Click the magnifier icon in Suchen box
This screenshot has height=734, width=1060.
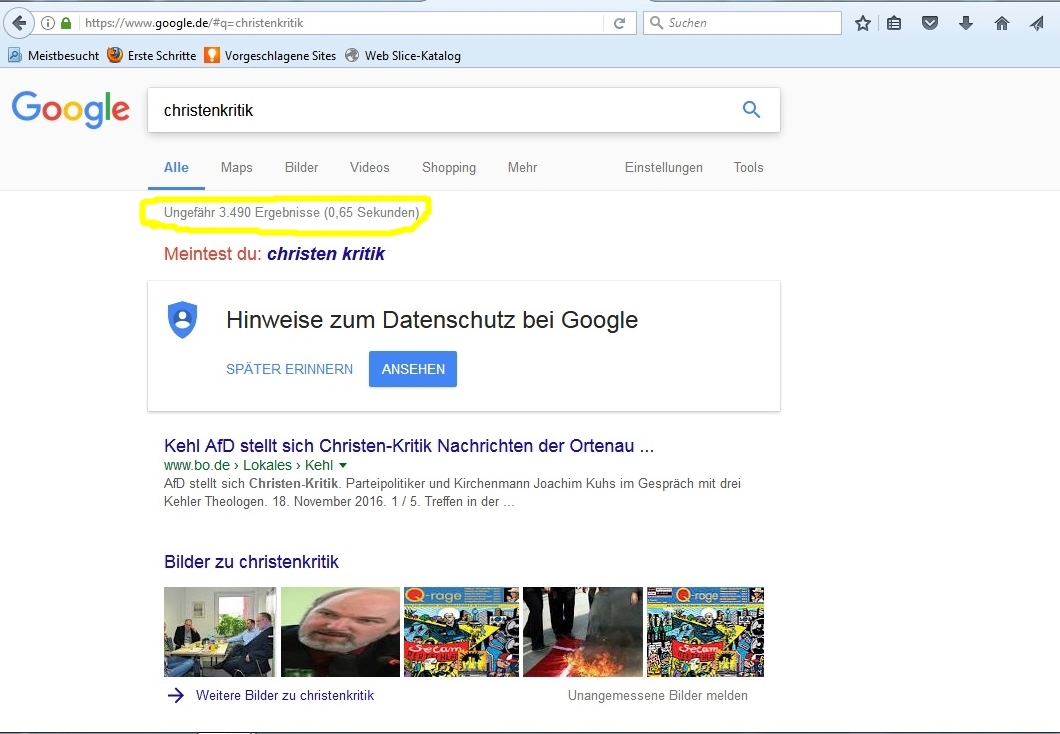pos(656,22)
